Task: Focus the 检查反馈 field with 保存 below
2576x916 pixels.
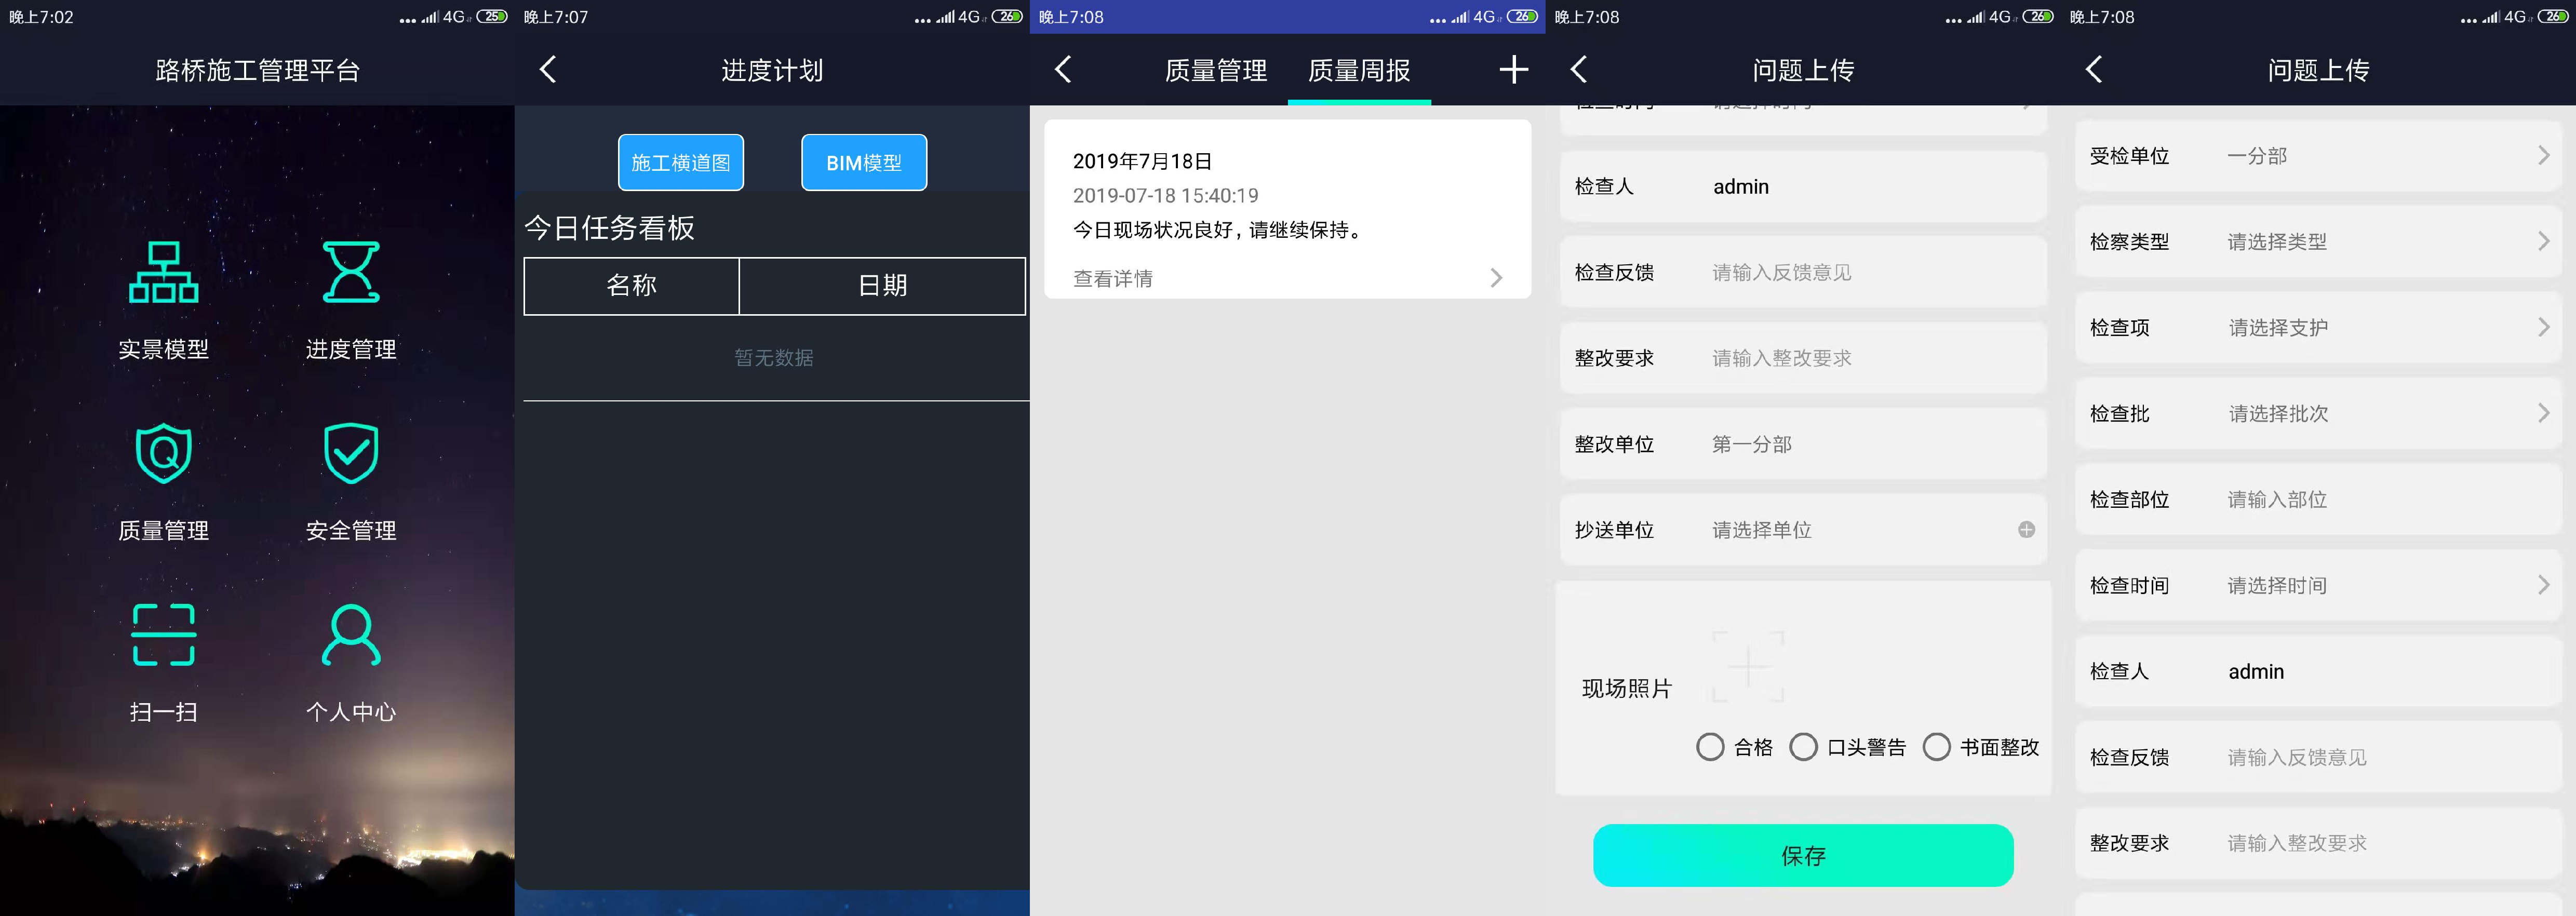Action: click(x=1803, y=272)
